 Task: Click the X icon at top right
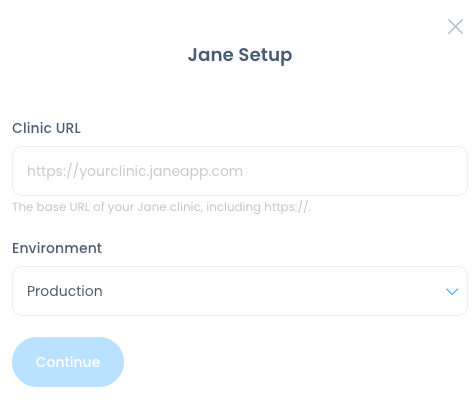[x=455, y=27]
